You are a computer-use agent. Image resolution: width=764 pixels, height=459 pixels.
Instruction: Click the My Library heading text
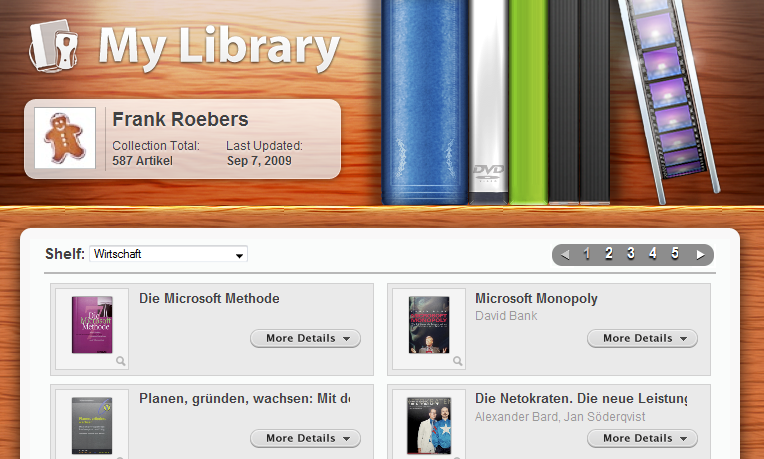(x=219, y=48)
